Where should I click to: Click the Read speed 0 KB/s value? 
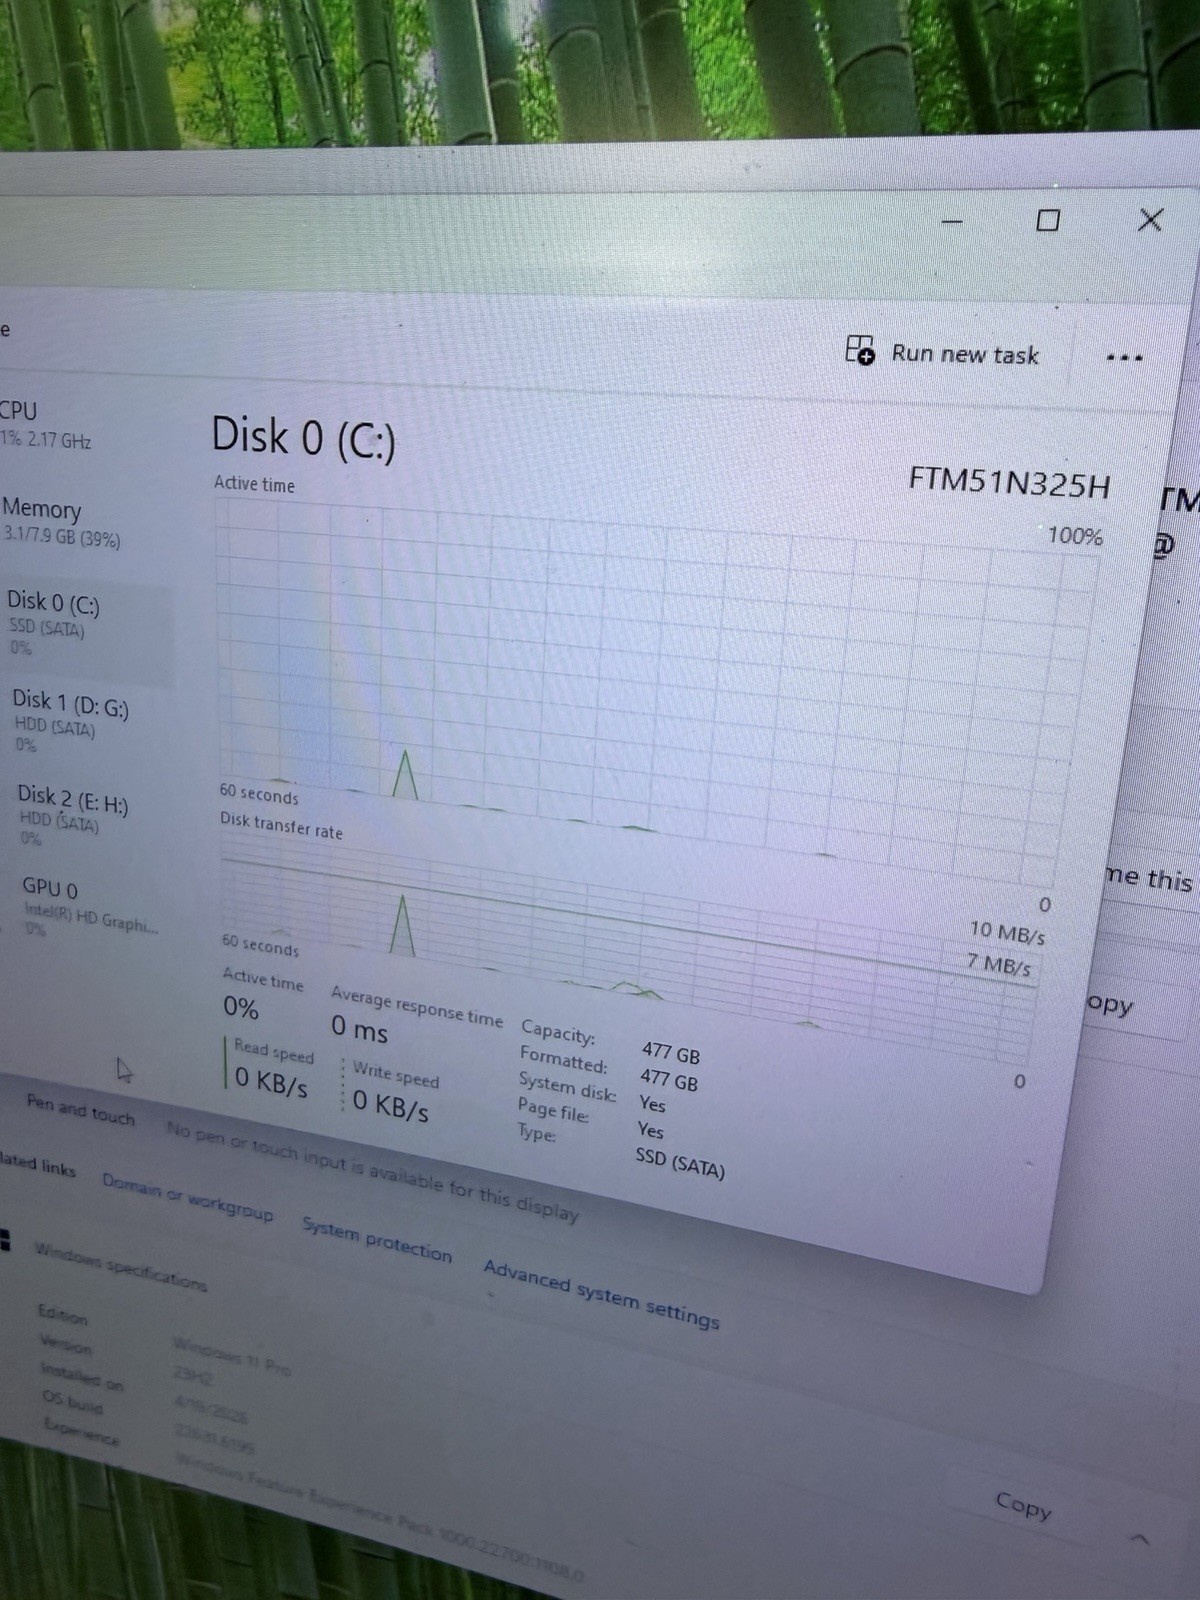coord(271,1081)
